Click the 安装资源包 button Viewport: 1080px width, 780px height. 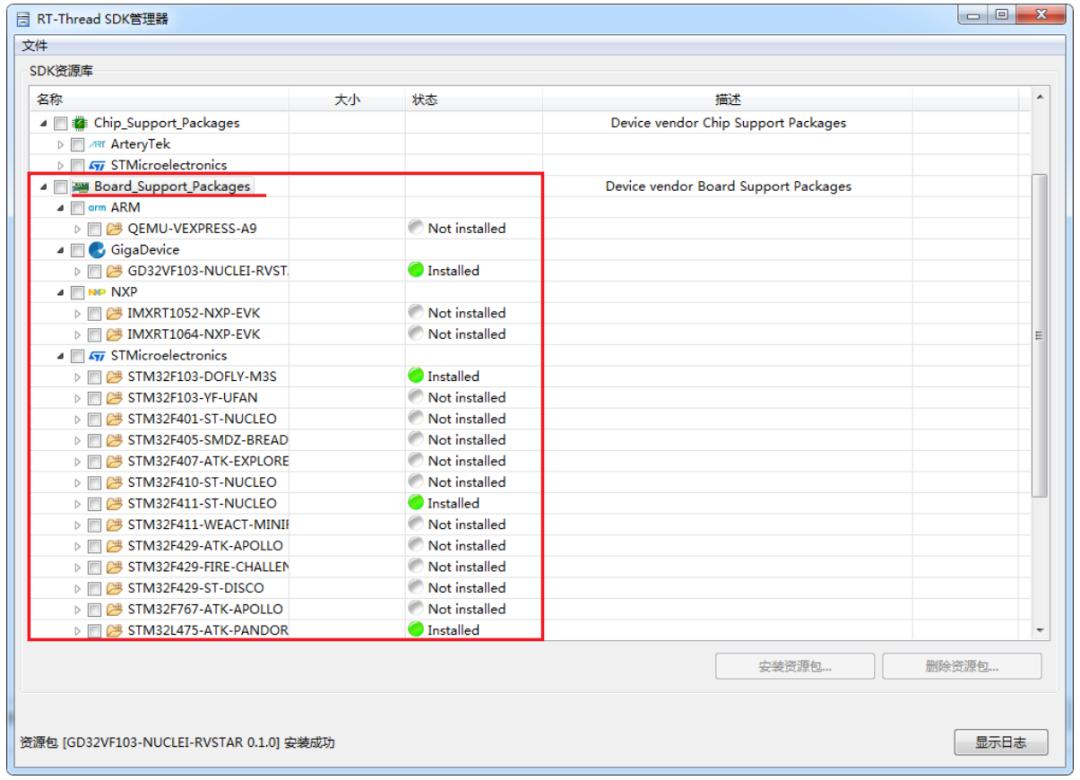[795, 666]
